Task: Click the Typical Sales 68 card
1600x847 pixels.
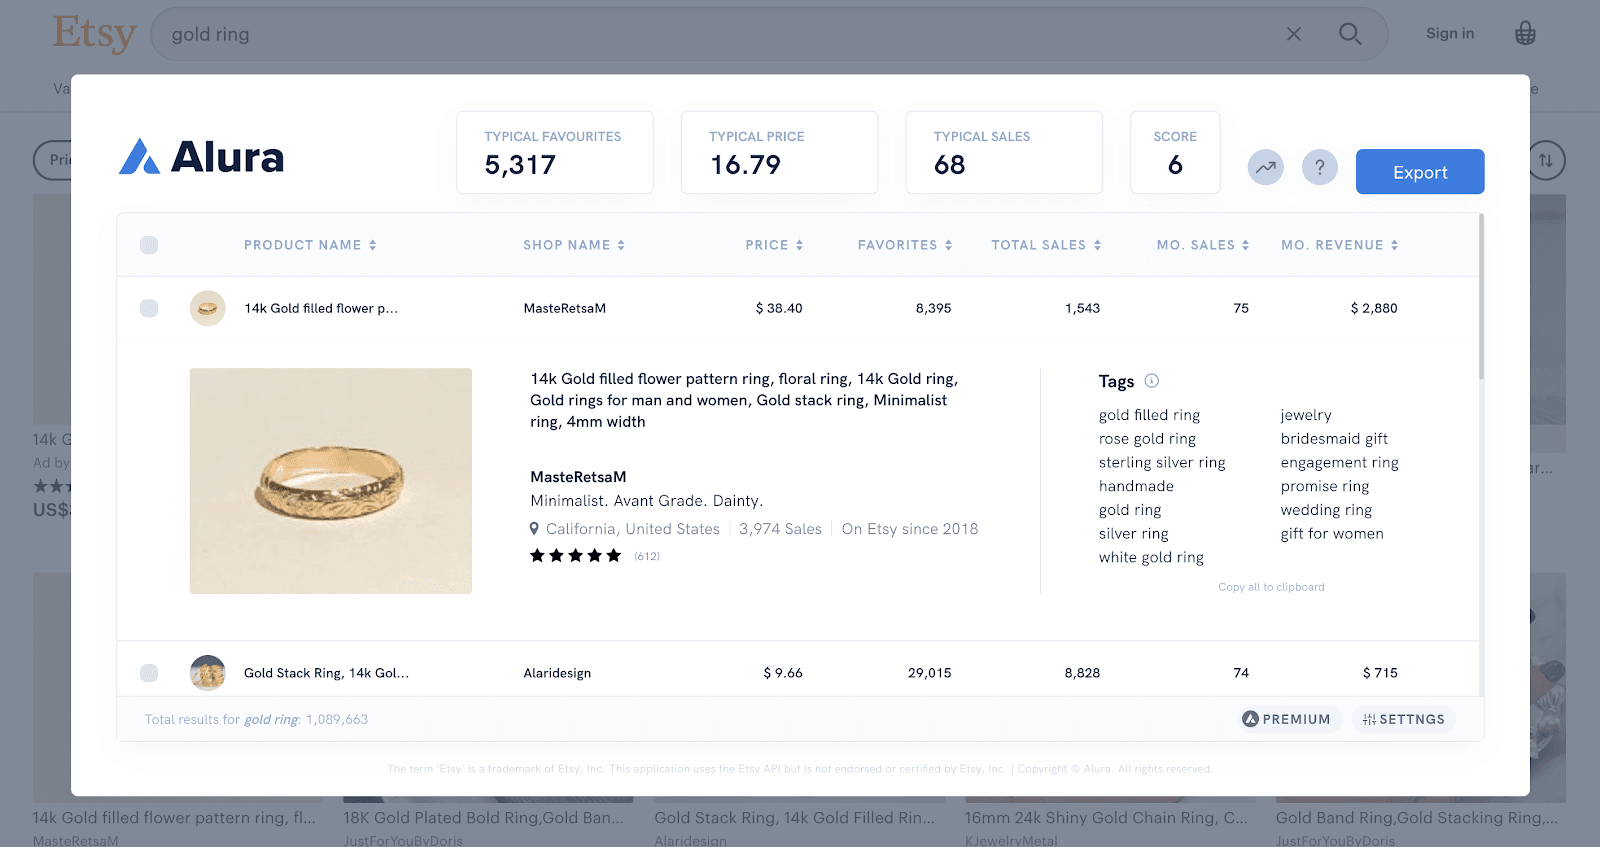Action: point(1004,152)
